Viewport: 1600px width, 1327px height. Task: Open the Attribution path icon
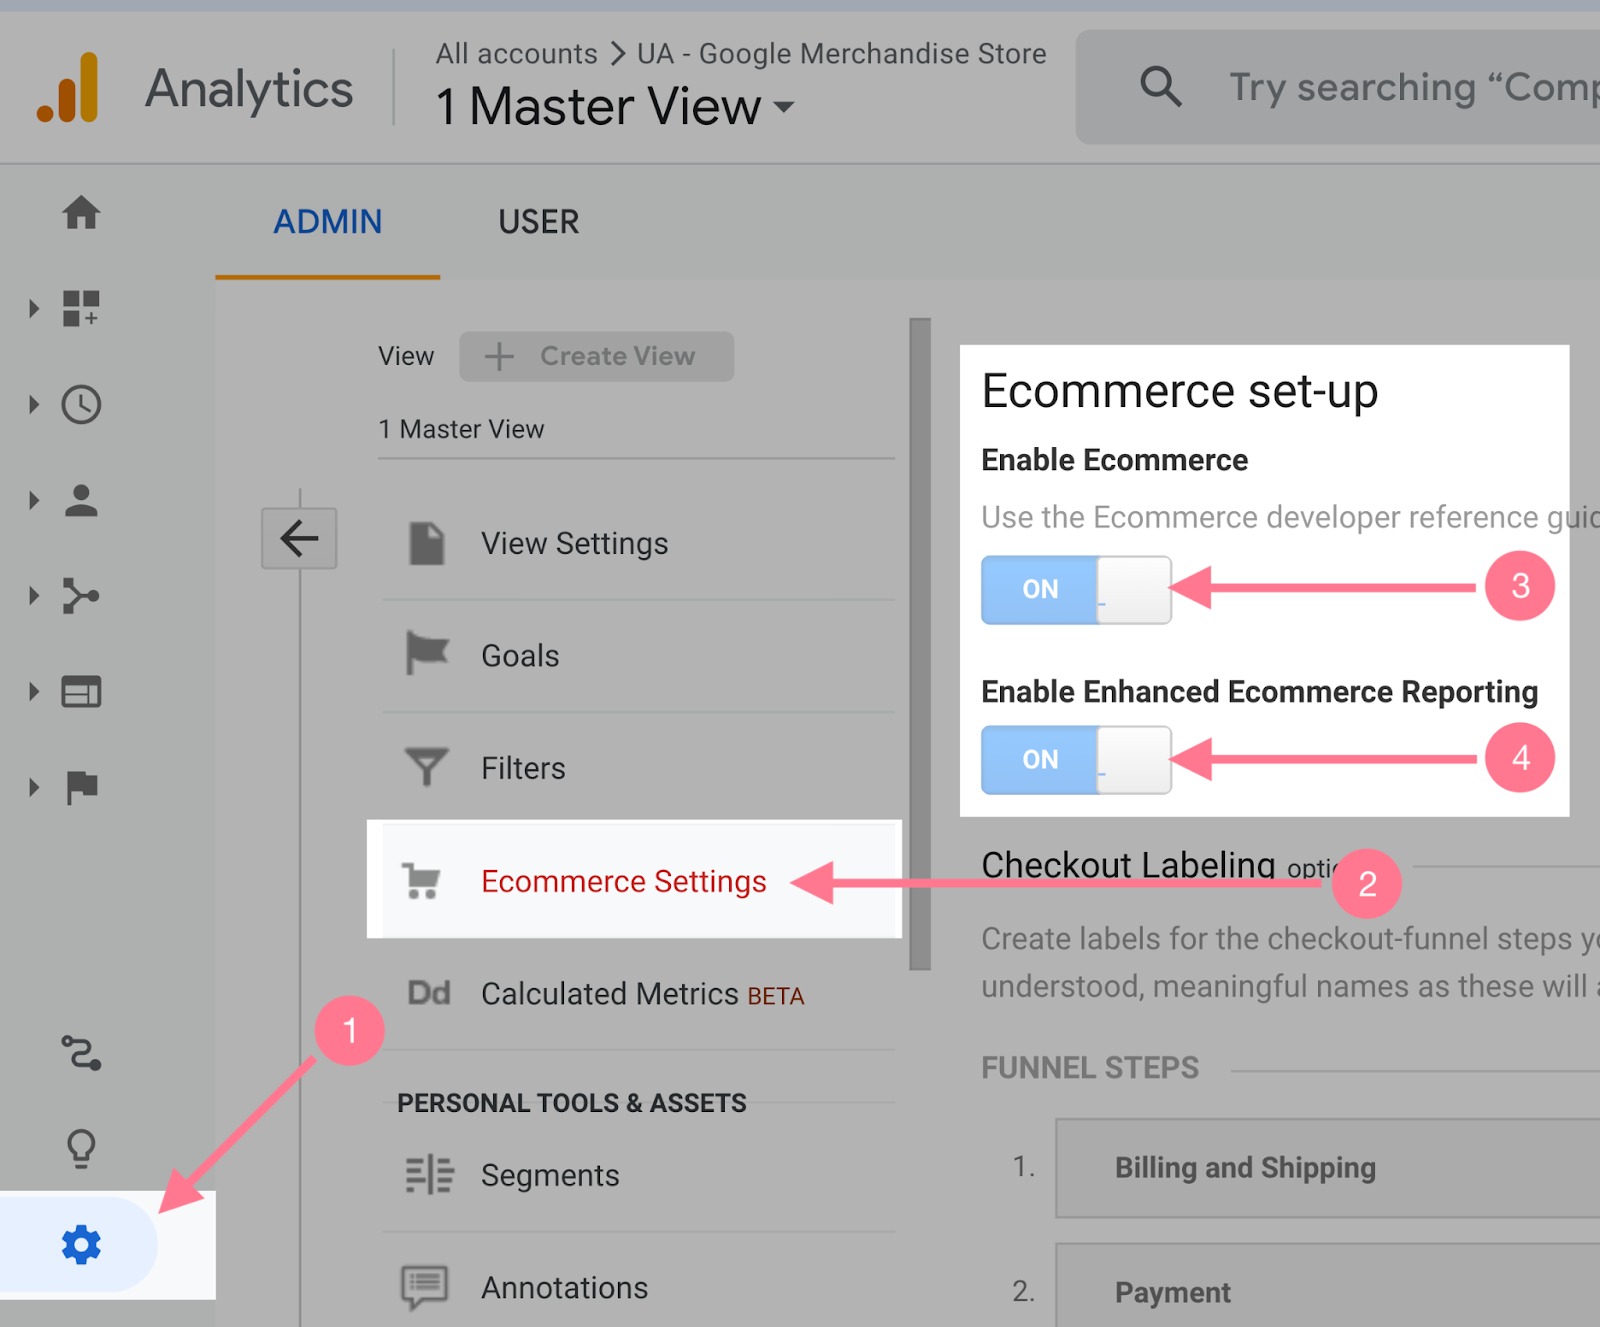tap(81, 1054)
